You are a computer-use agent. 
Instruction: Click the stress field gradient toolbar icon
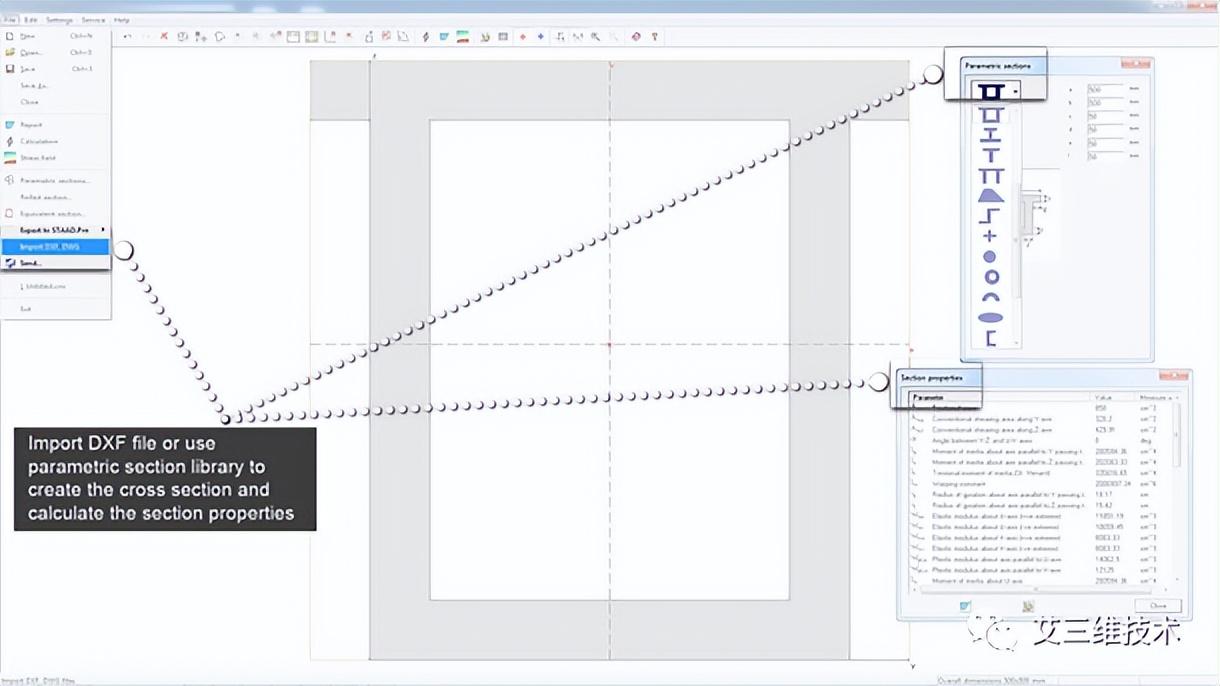(462, 37)
